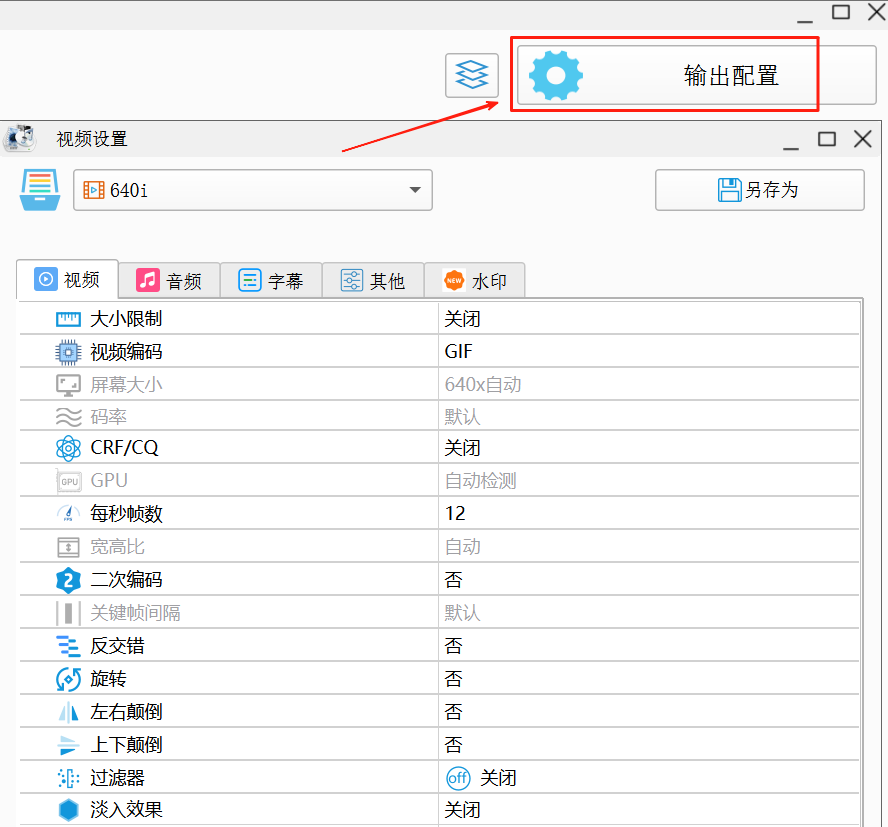
Task: Select the 大小限制 value 关闭
Action: 462,319
